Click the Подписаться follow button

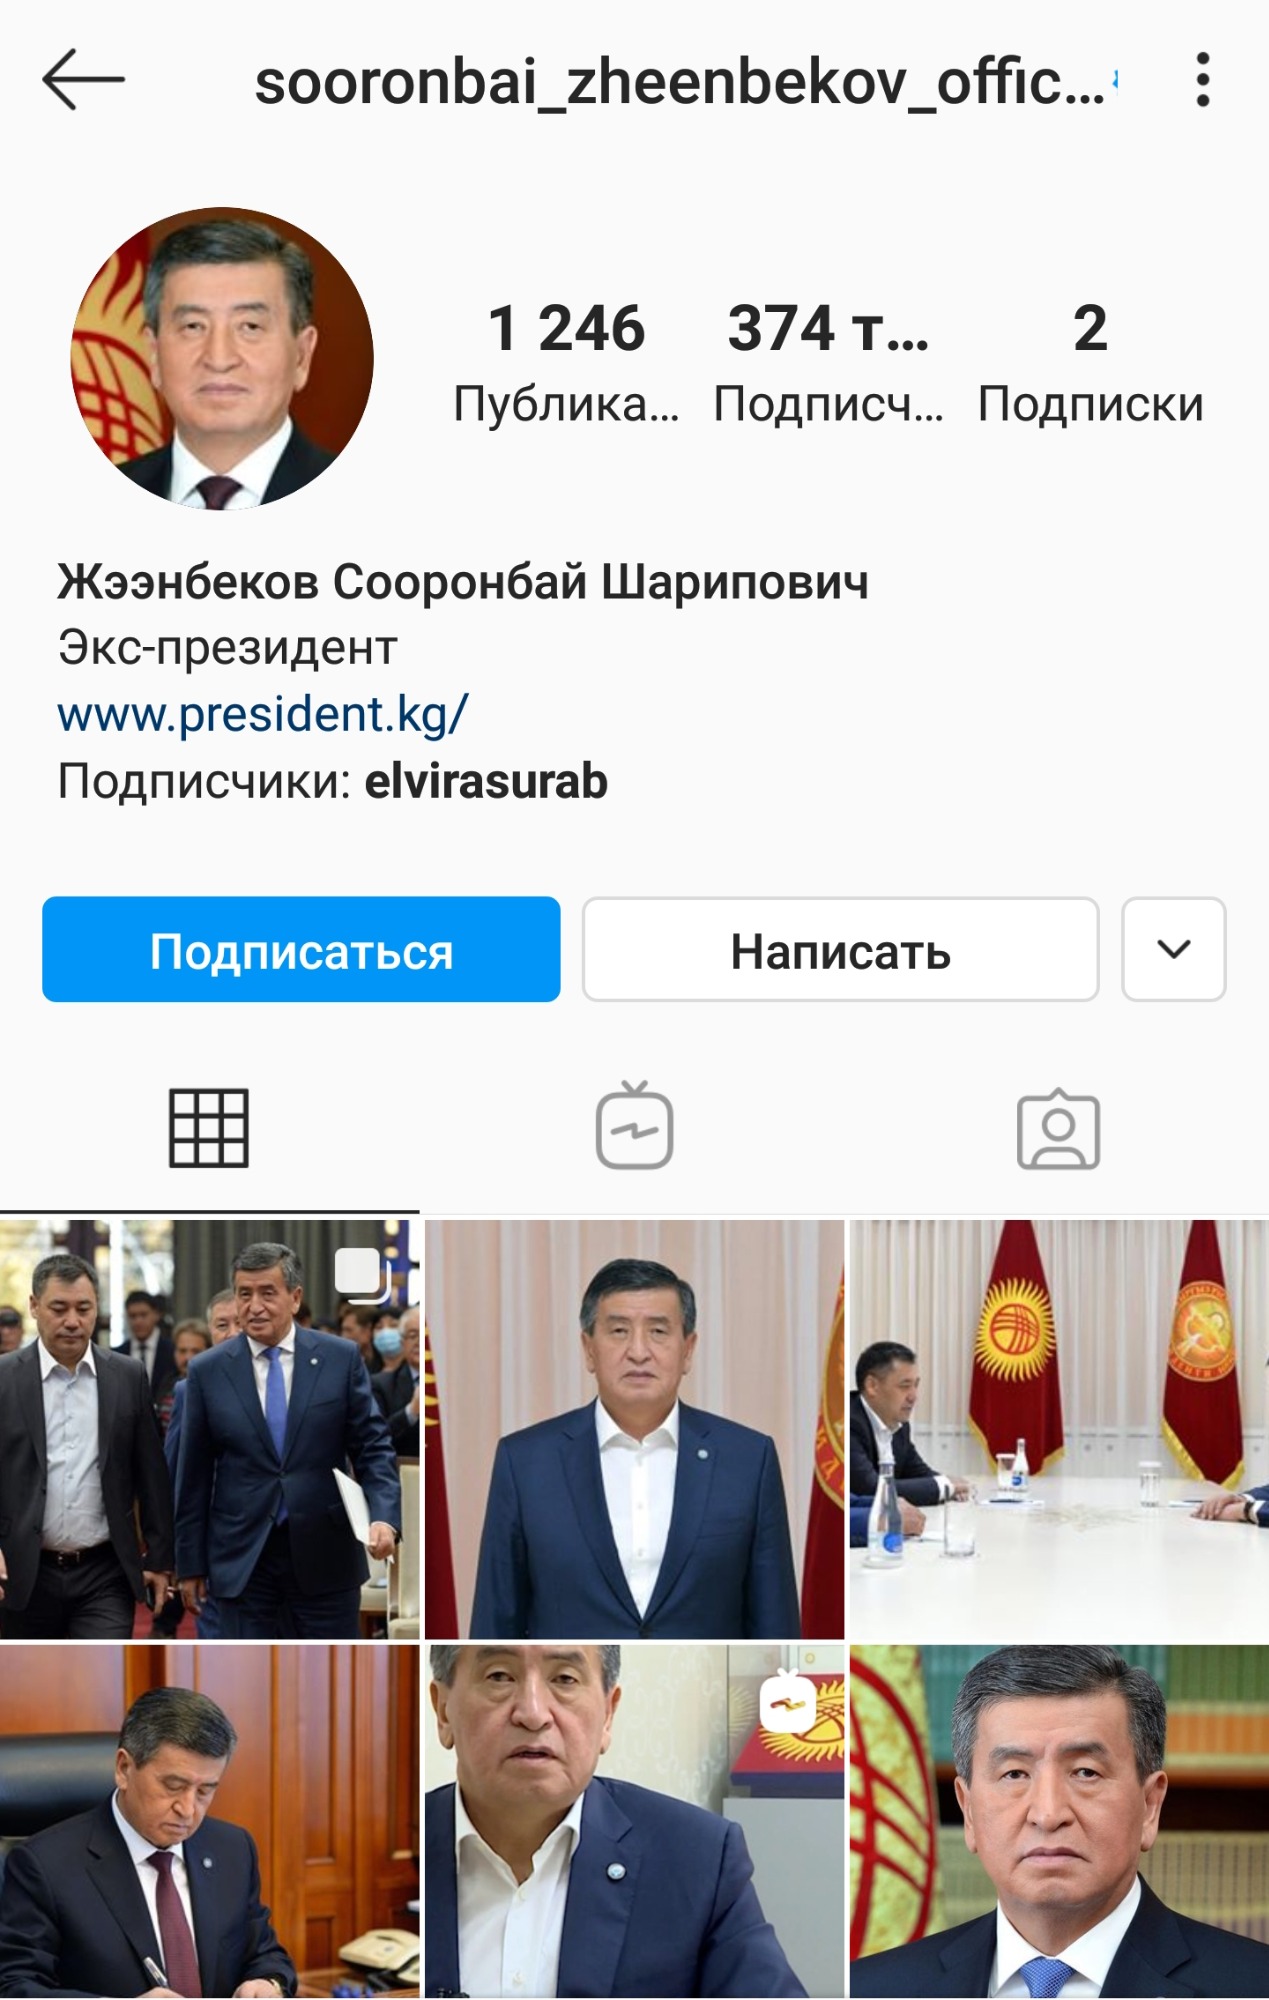click(301, 949)
